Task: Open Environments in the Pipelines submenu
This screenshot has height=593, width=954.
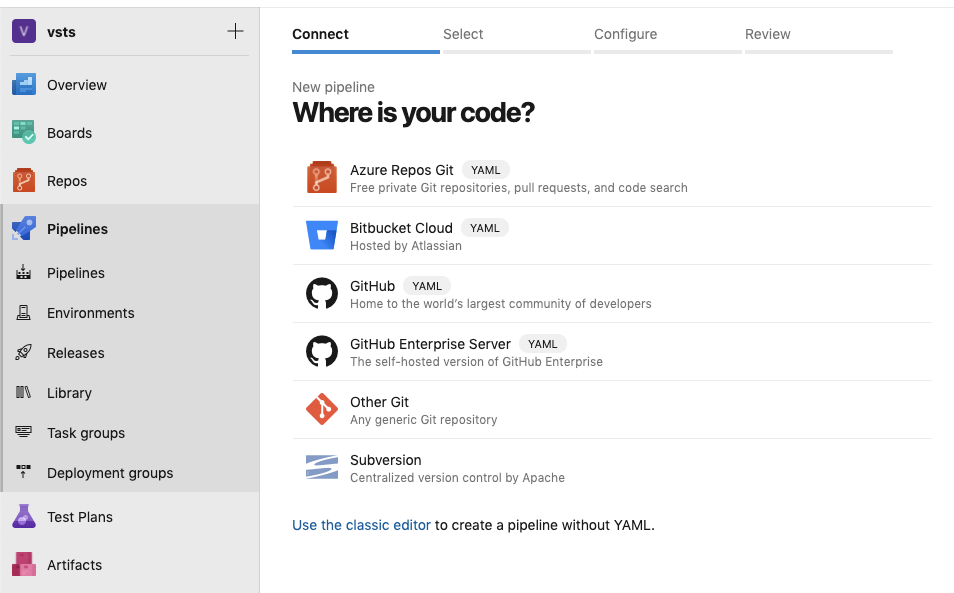Action: pyautogui.click(x=90, y=313)
